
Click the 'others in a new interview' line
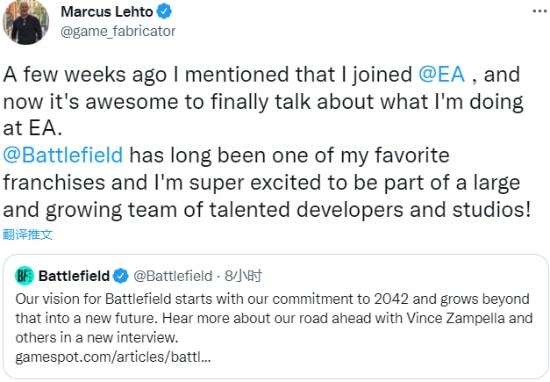pos(97,337)
